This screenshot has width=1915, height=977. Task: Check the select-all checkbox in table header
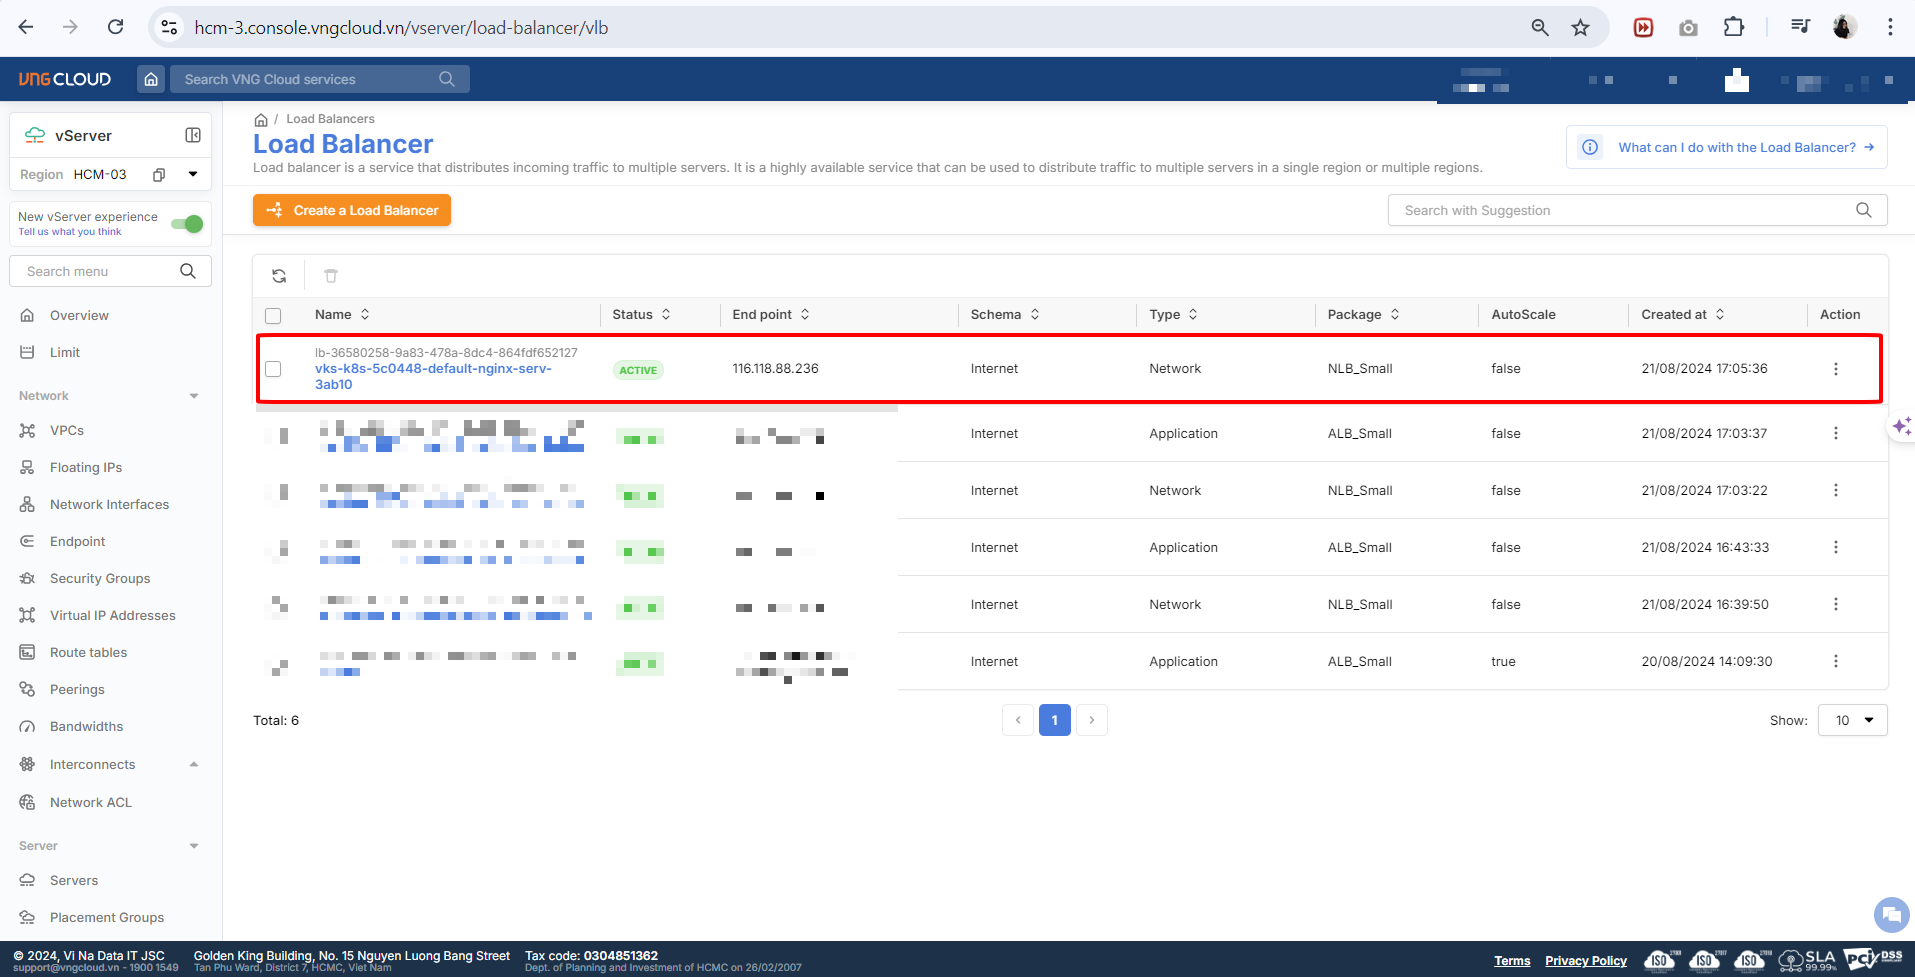(273, 316)
